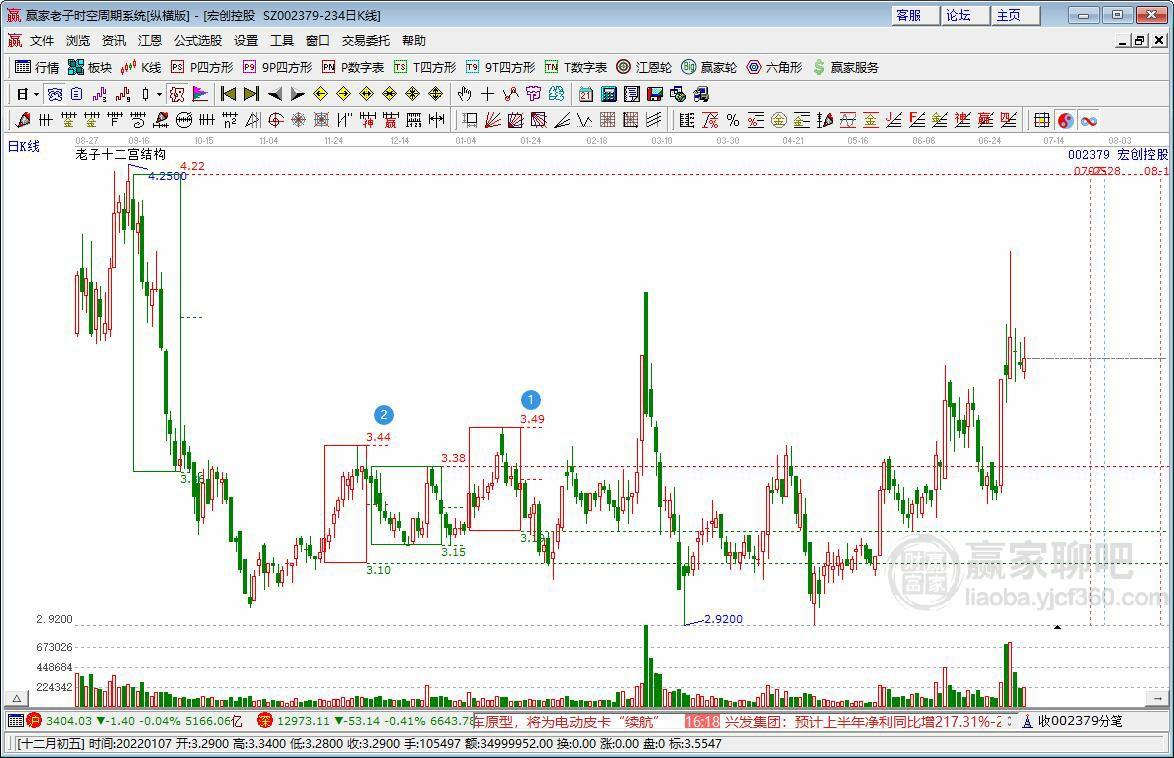Open the 江恩轮 Gann wheel

[x=644, y=67]
